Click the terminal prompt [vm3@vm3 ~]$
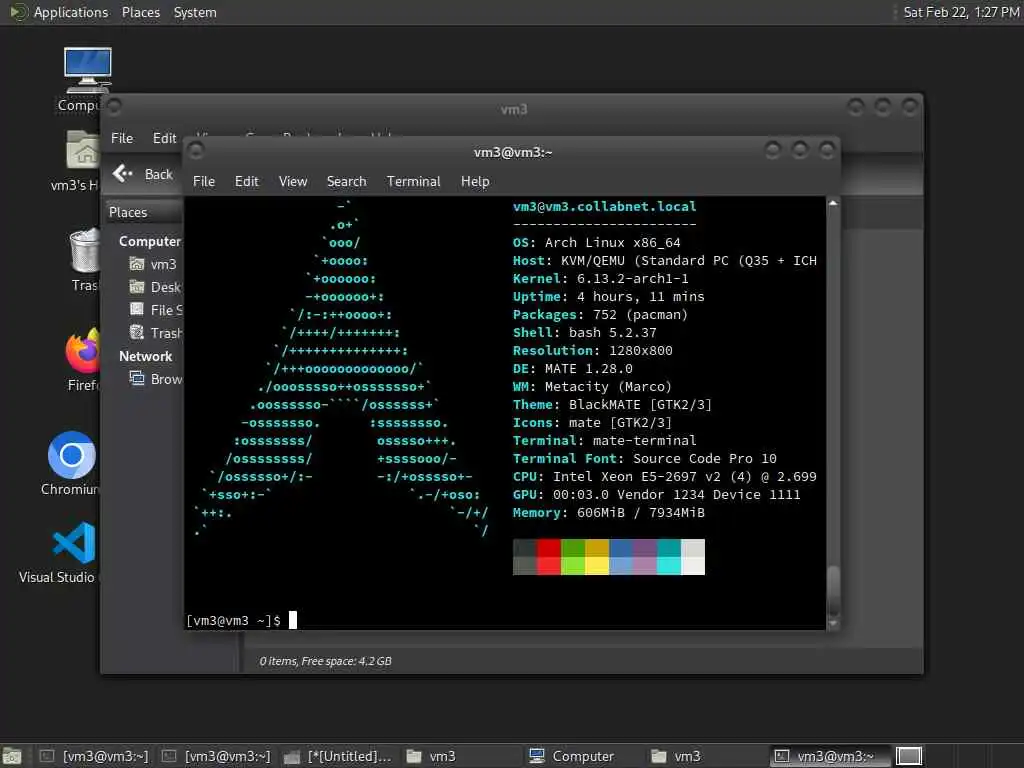 pos(233,620)
